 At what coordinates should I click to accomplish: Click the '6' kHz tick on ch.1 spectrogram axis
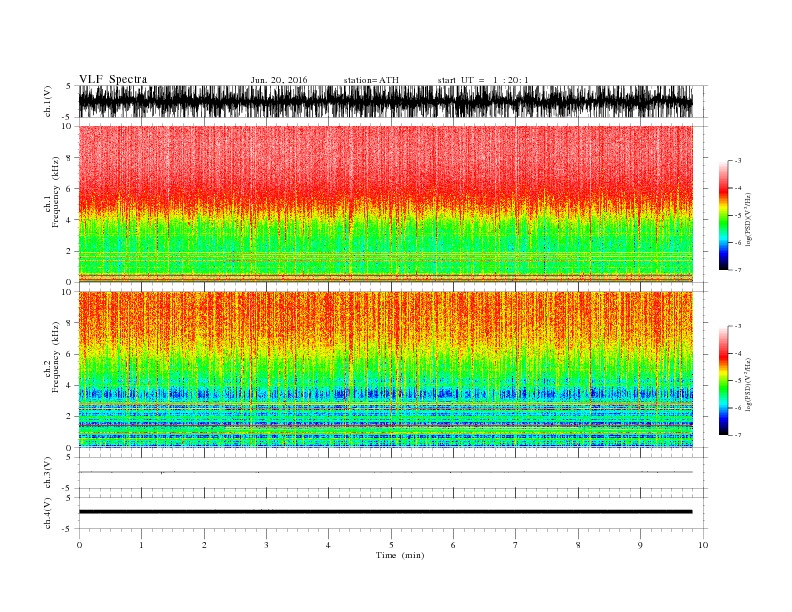point(69,188)
